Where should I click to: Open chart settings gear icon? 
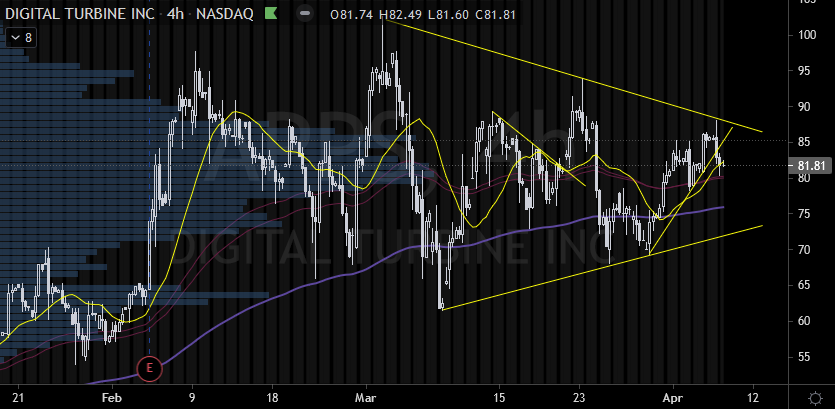[815, 398]
